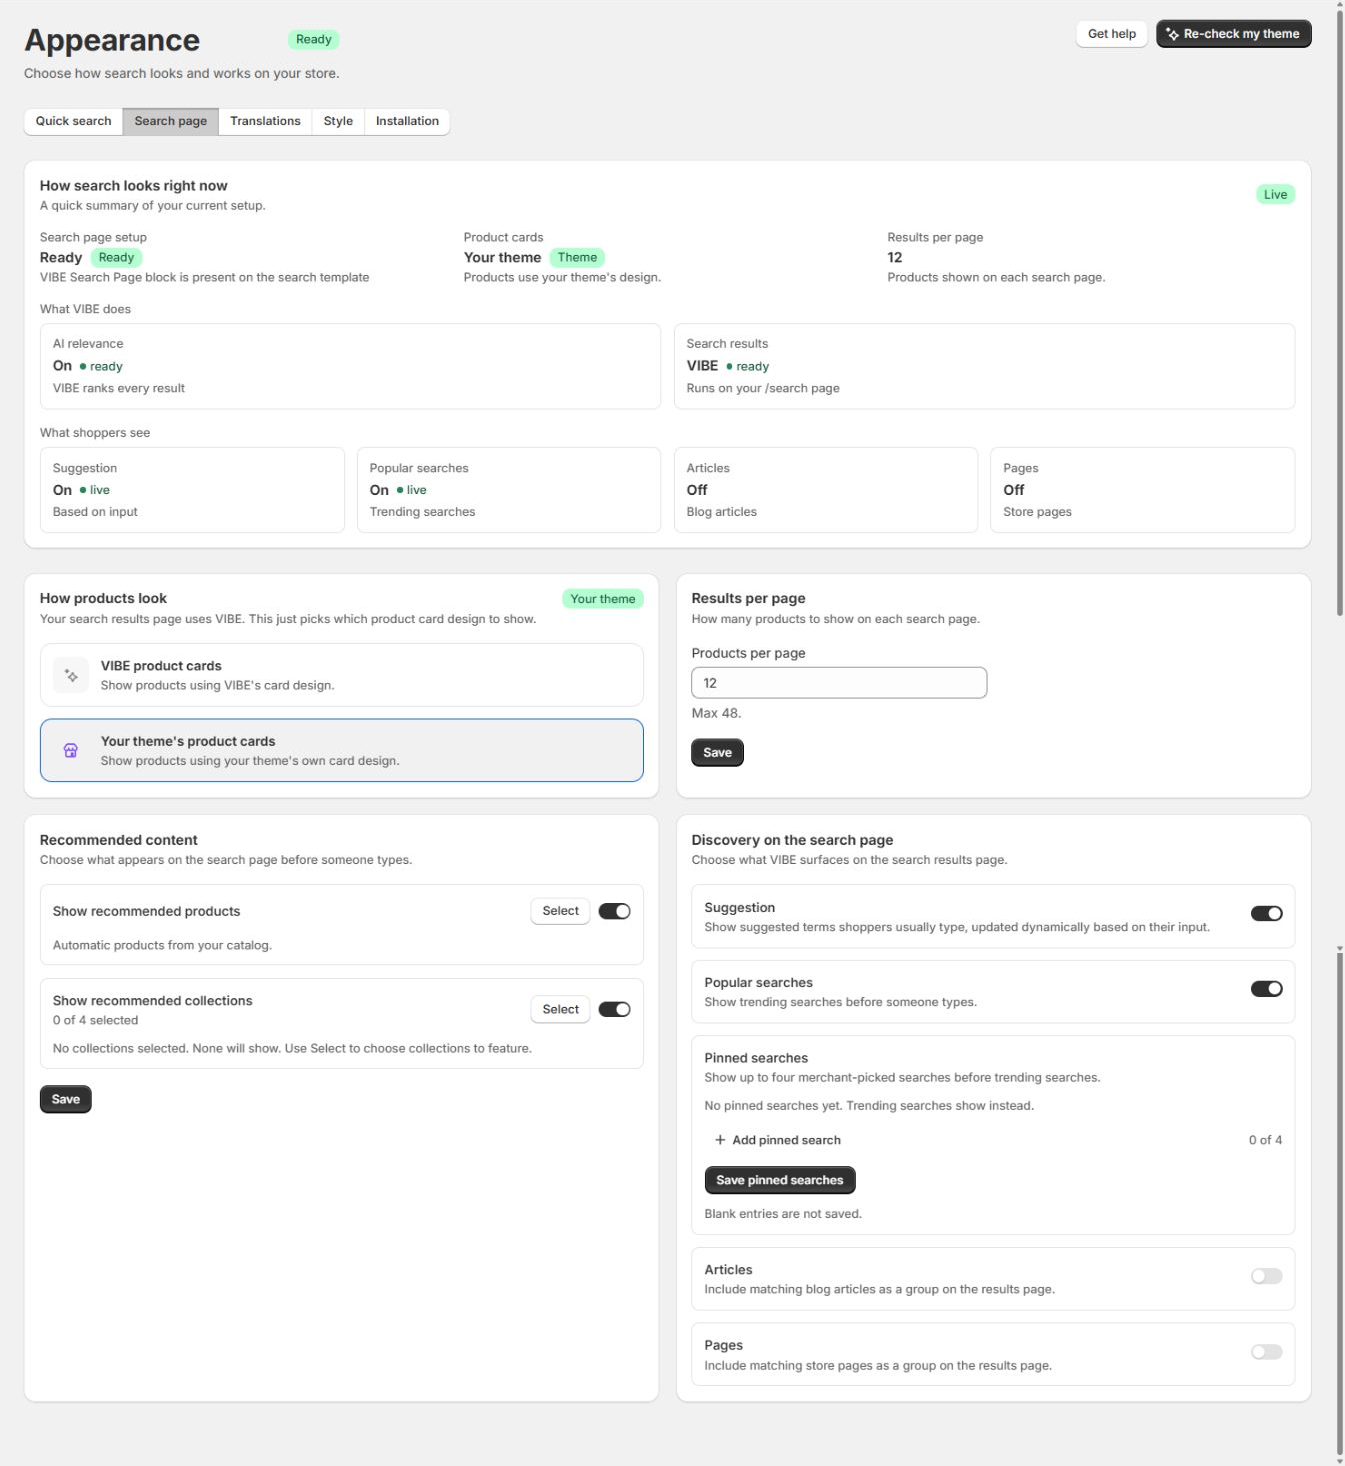
Task: Disable the Suggestion discovery toggle
Action: tap(1266, 913)
